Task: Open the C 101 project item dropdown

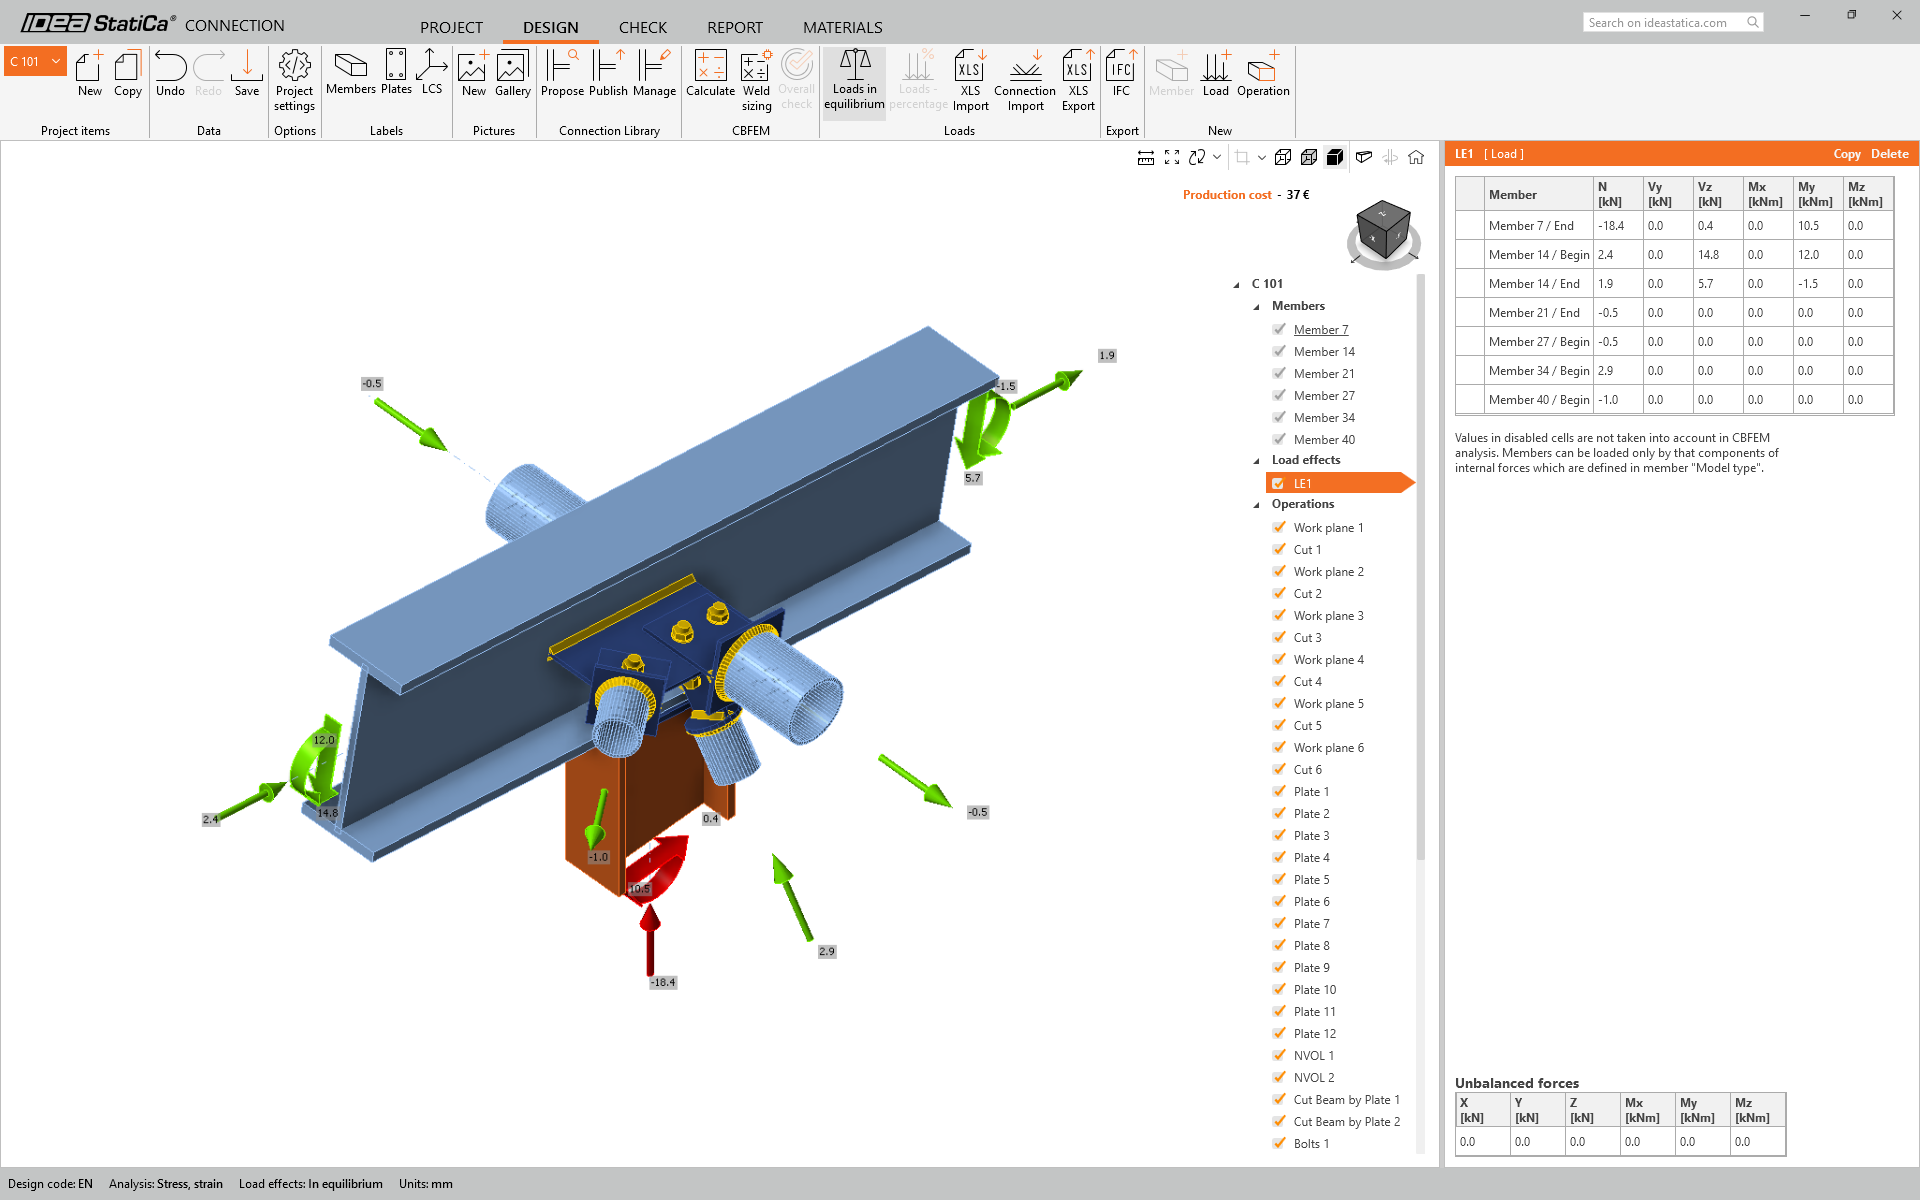Action: tap(56, 61)
